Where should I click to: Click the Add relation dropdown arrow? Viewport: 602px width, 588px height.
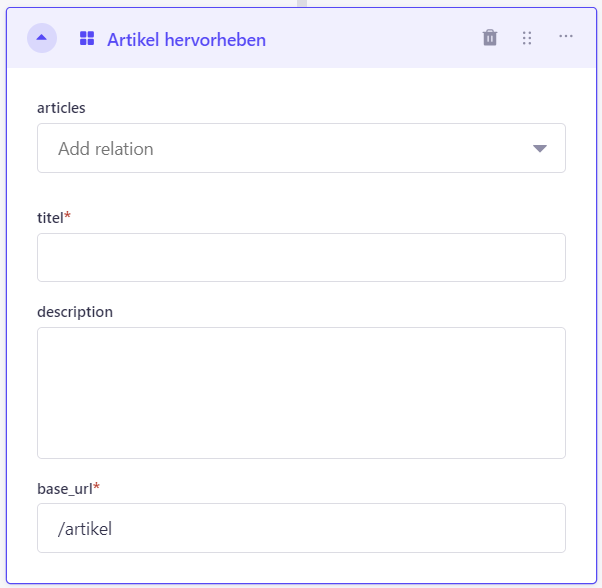coord(539,149)
